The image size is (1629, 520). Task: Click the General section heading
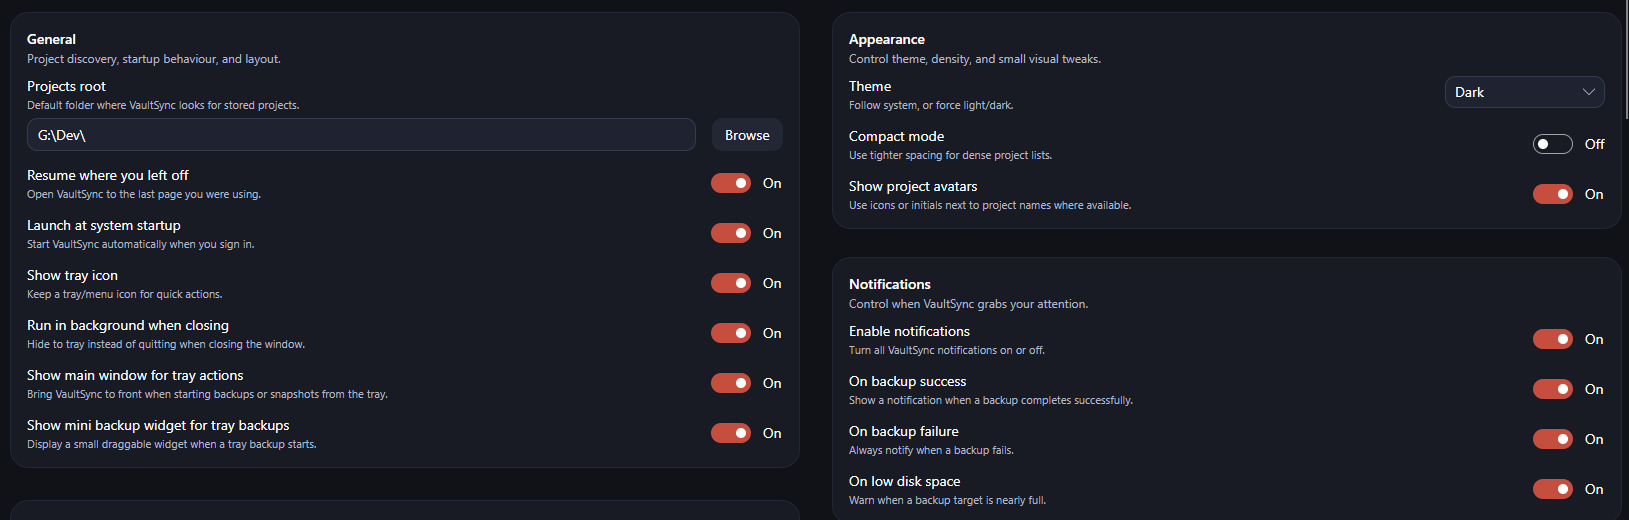click(51, 39)
